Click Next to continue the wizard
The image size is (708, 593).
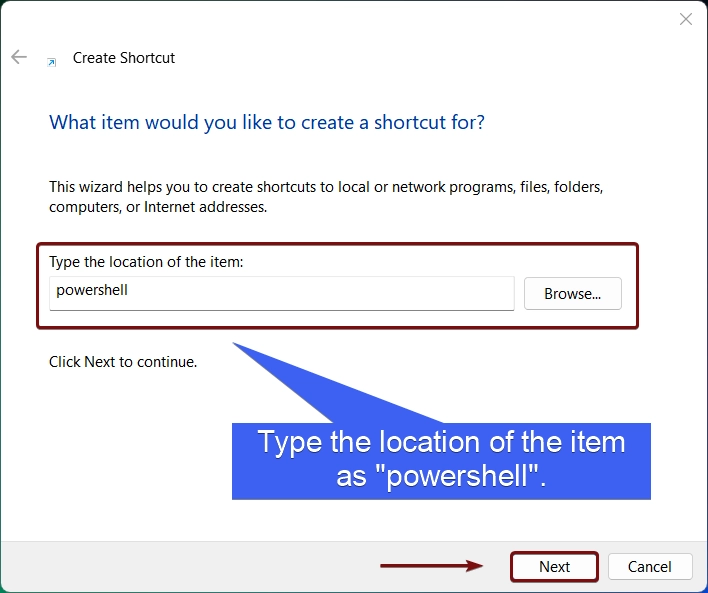click(x=554, y=566)
